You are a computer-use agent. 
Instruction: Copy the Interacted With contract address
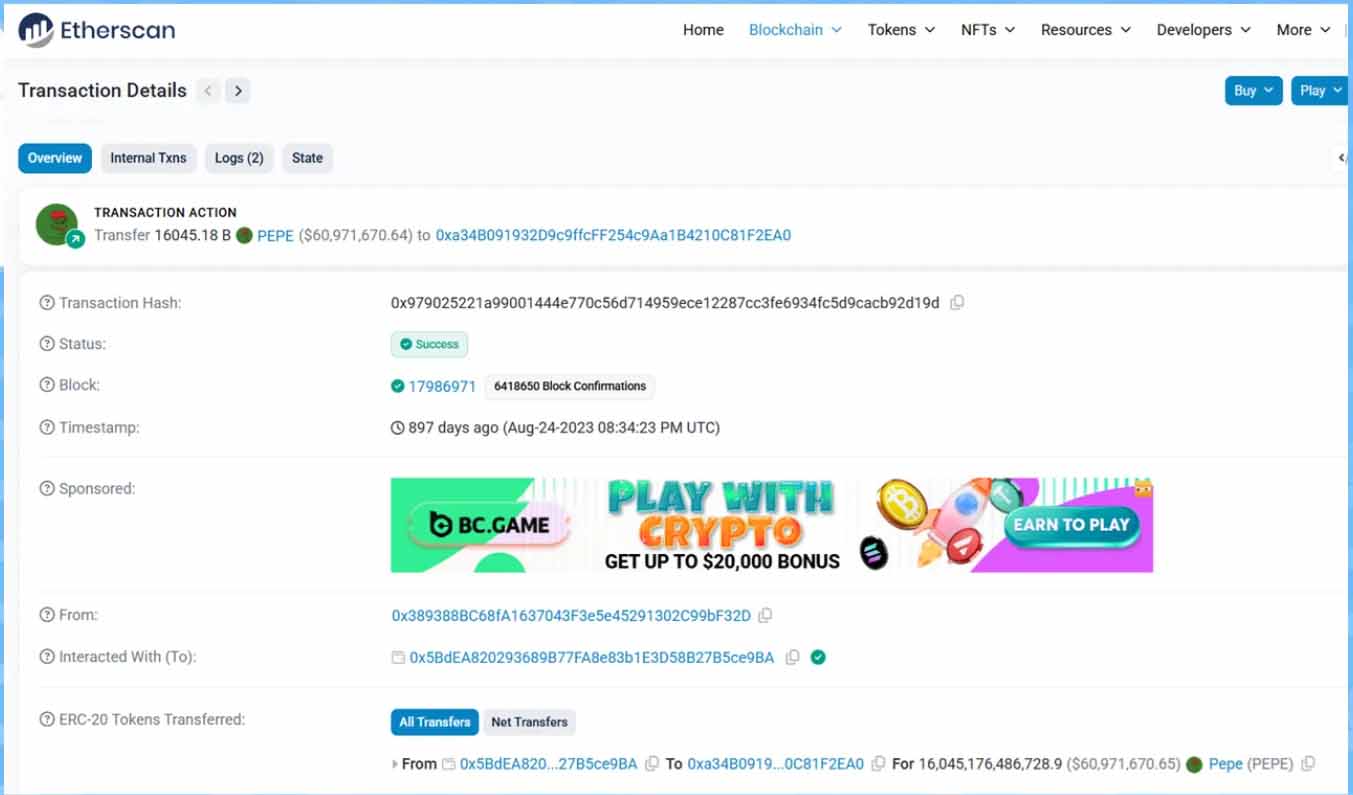pyautogui.click(x=792, y=658)
